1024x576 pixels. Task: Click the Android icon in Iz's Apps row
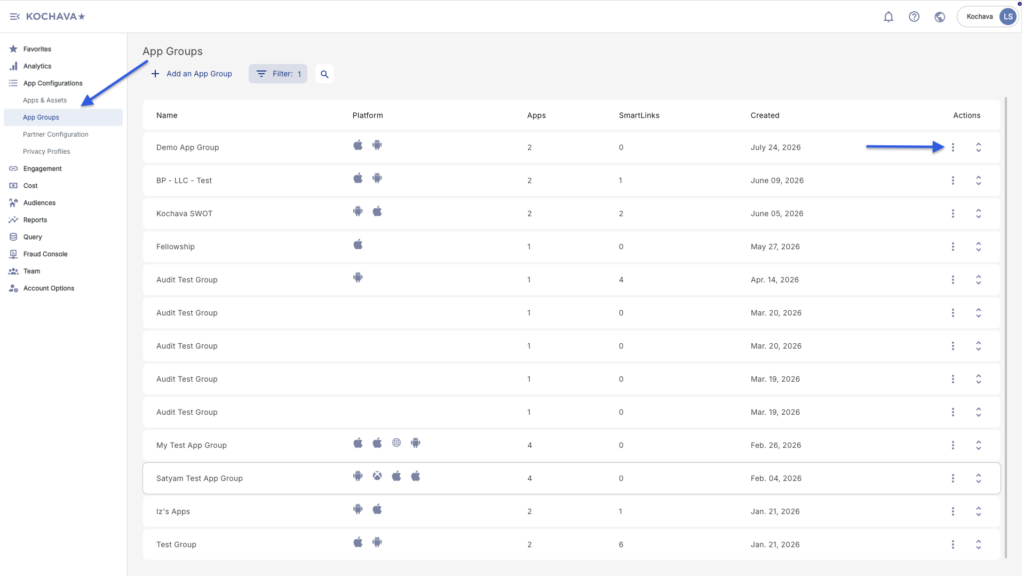tap(358, 509)
